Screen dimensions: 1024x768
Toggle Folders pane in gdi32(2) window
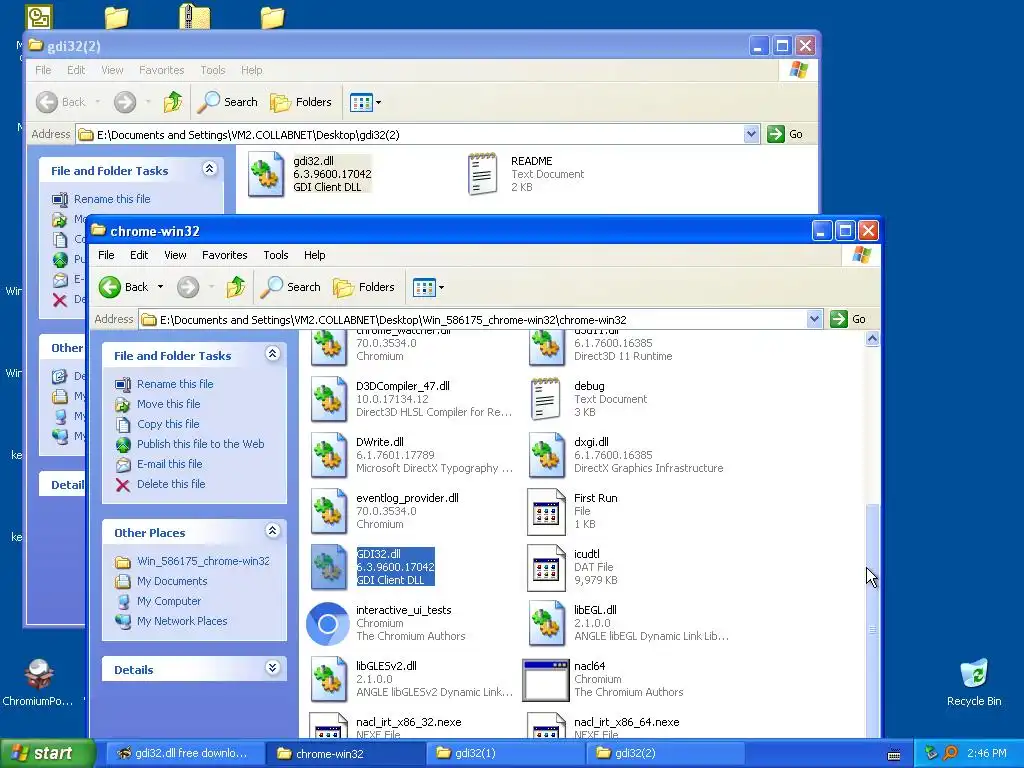point(301,102)
